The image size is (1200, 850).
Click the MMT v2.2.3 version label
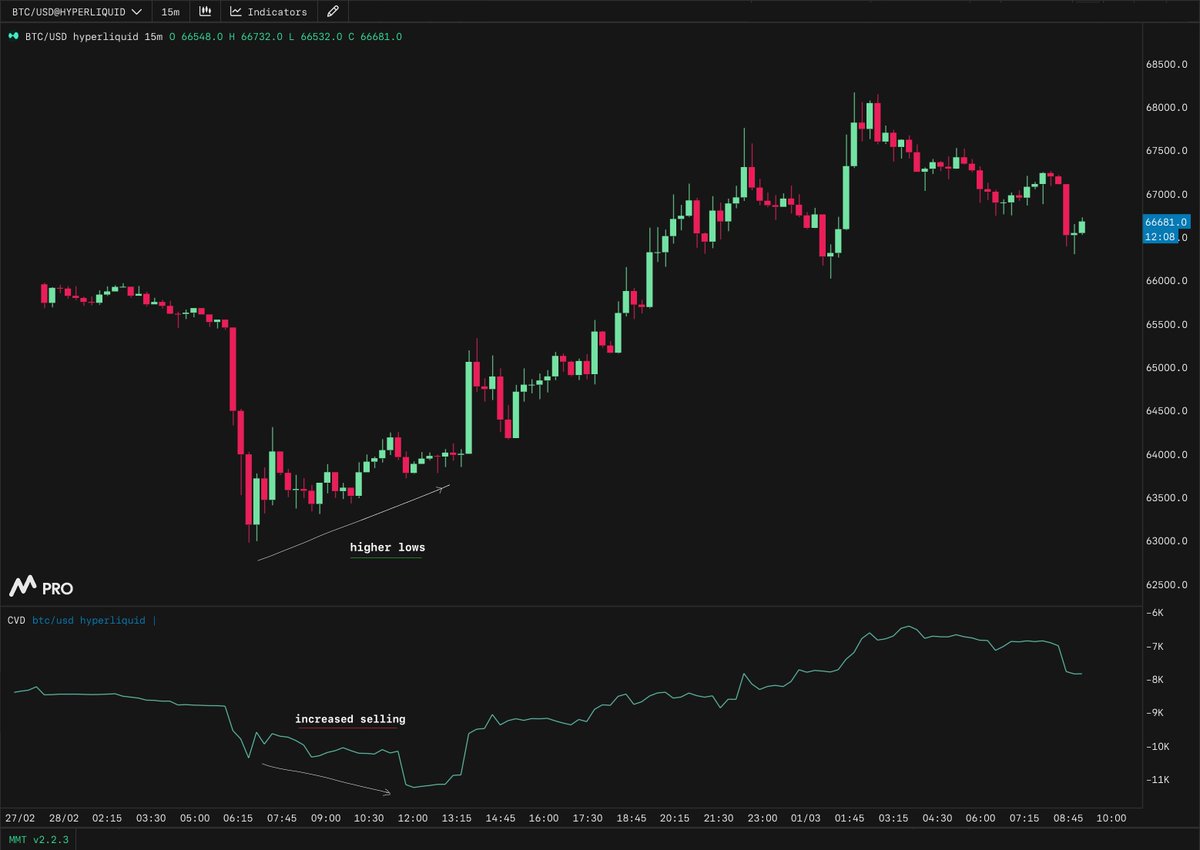38,839
